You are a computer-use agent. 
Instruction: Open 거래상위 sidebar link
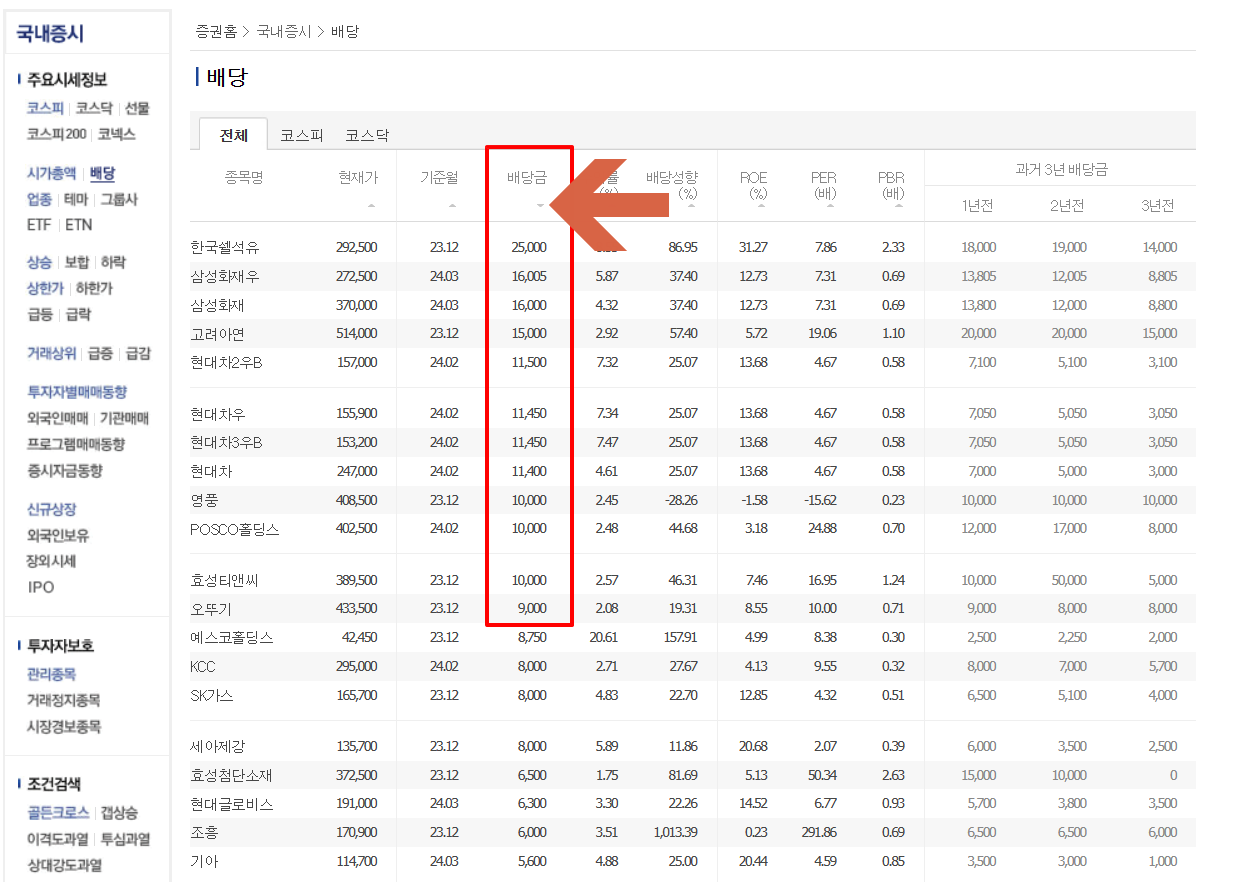[x=51, y=353]
